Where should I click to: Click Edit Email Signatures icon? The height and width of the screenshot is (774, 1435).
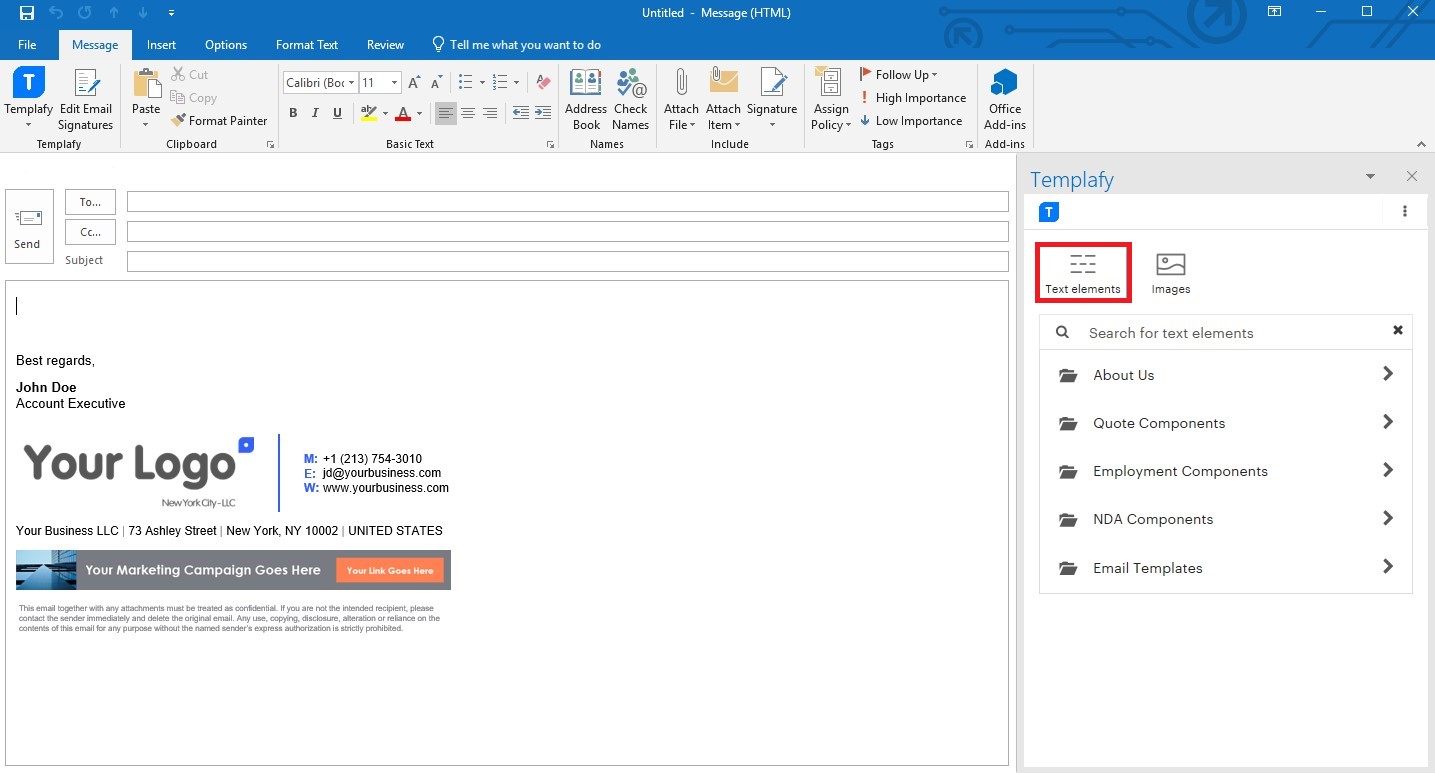coord(85,98)
